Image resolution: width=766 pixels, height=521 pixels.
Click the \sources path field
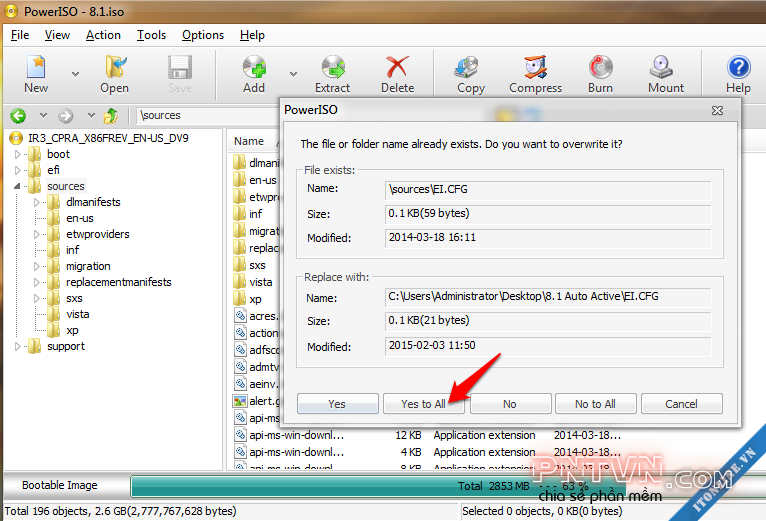pos(208,115)
